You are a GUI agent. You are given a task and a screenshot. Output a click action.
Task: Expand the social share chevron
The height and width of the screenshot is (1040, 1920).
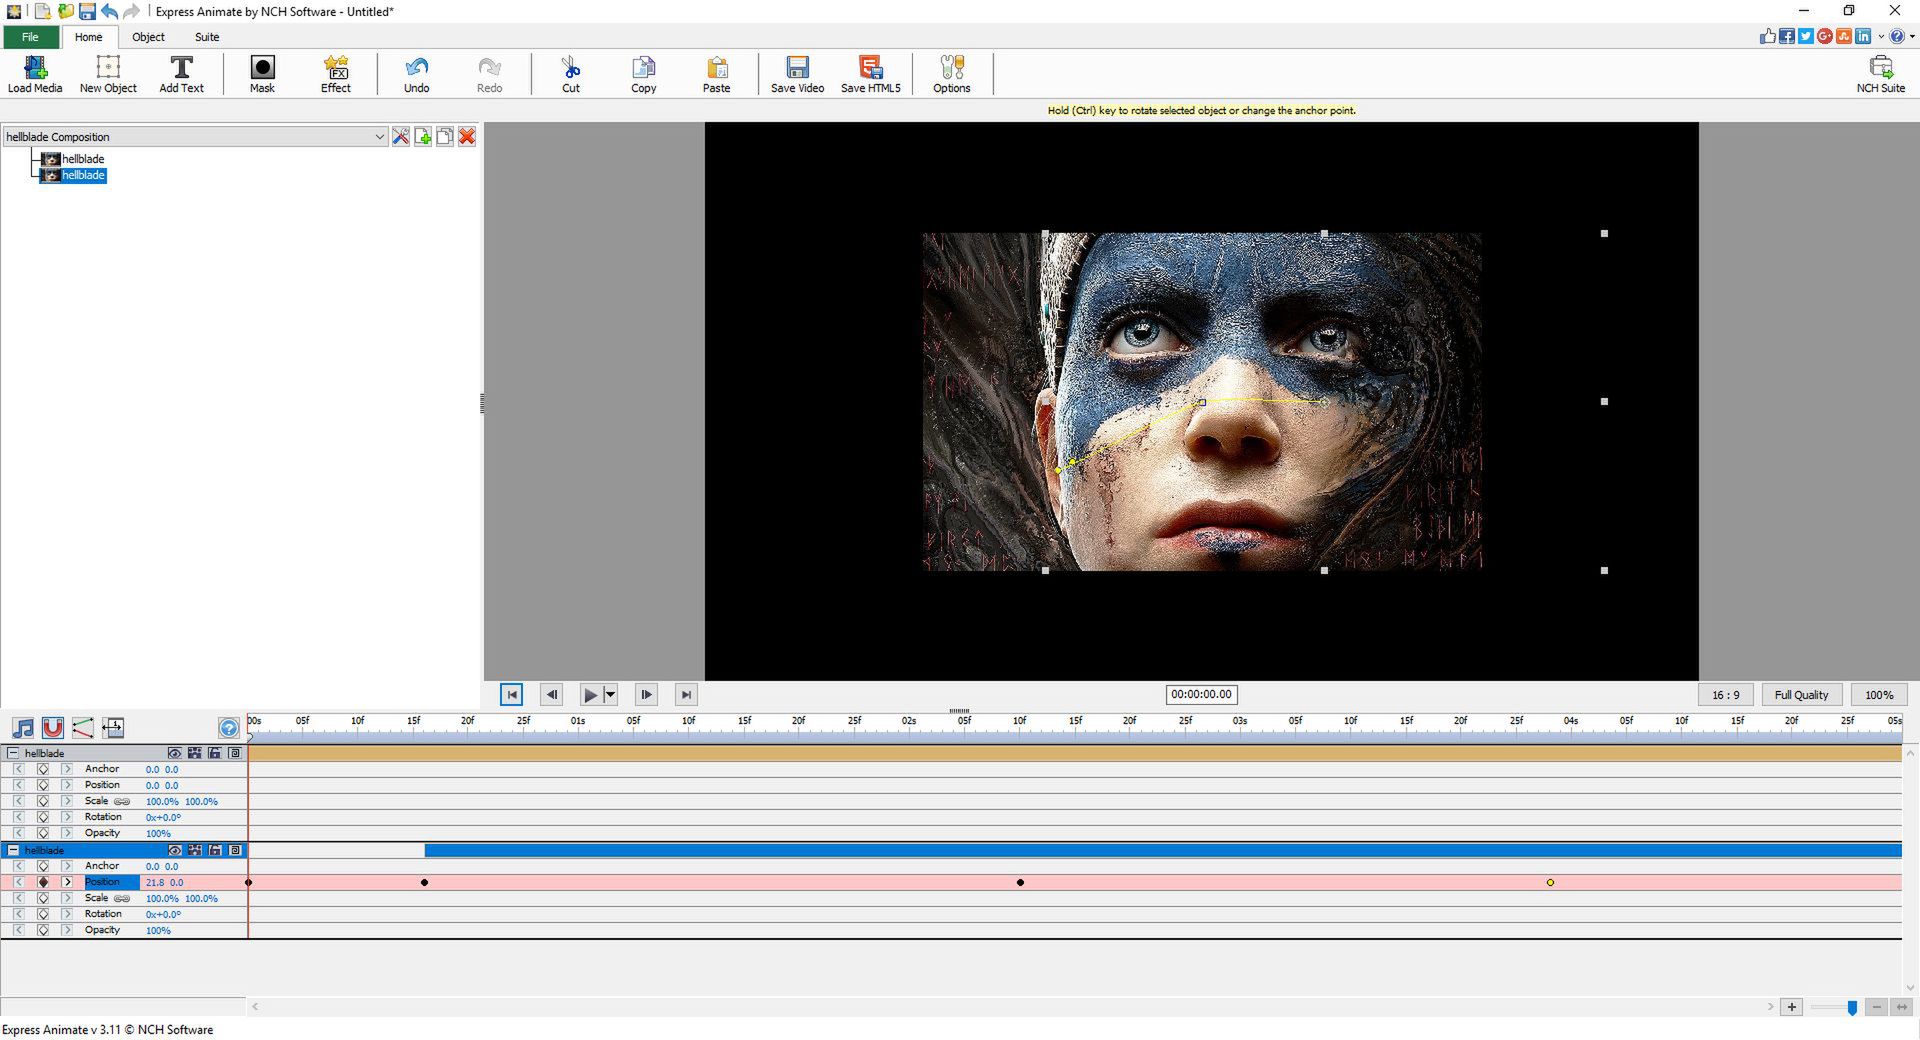[x=1881, y=36]
